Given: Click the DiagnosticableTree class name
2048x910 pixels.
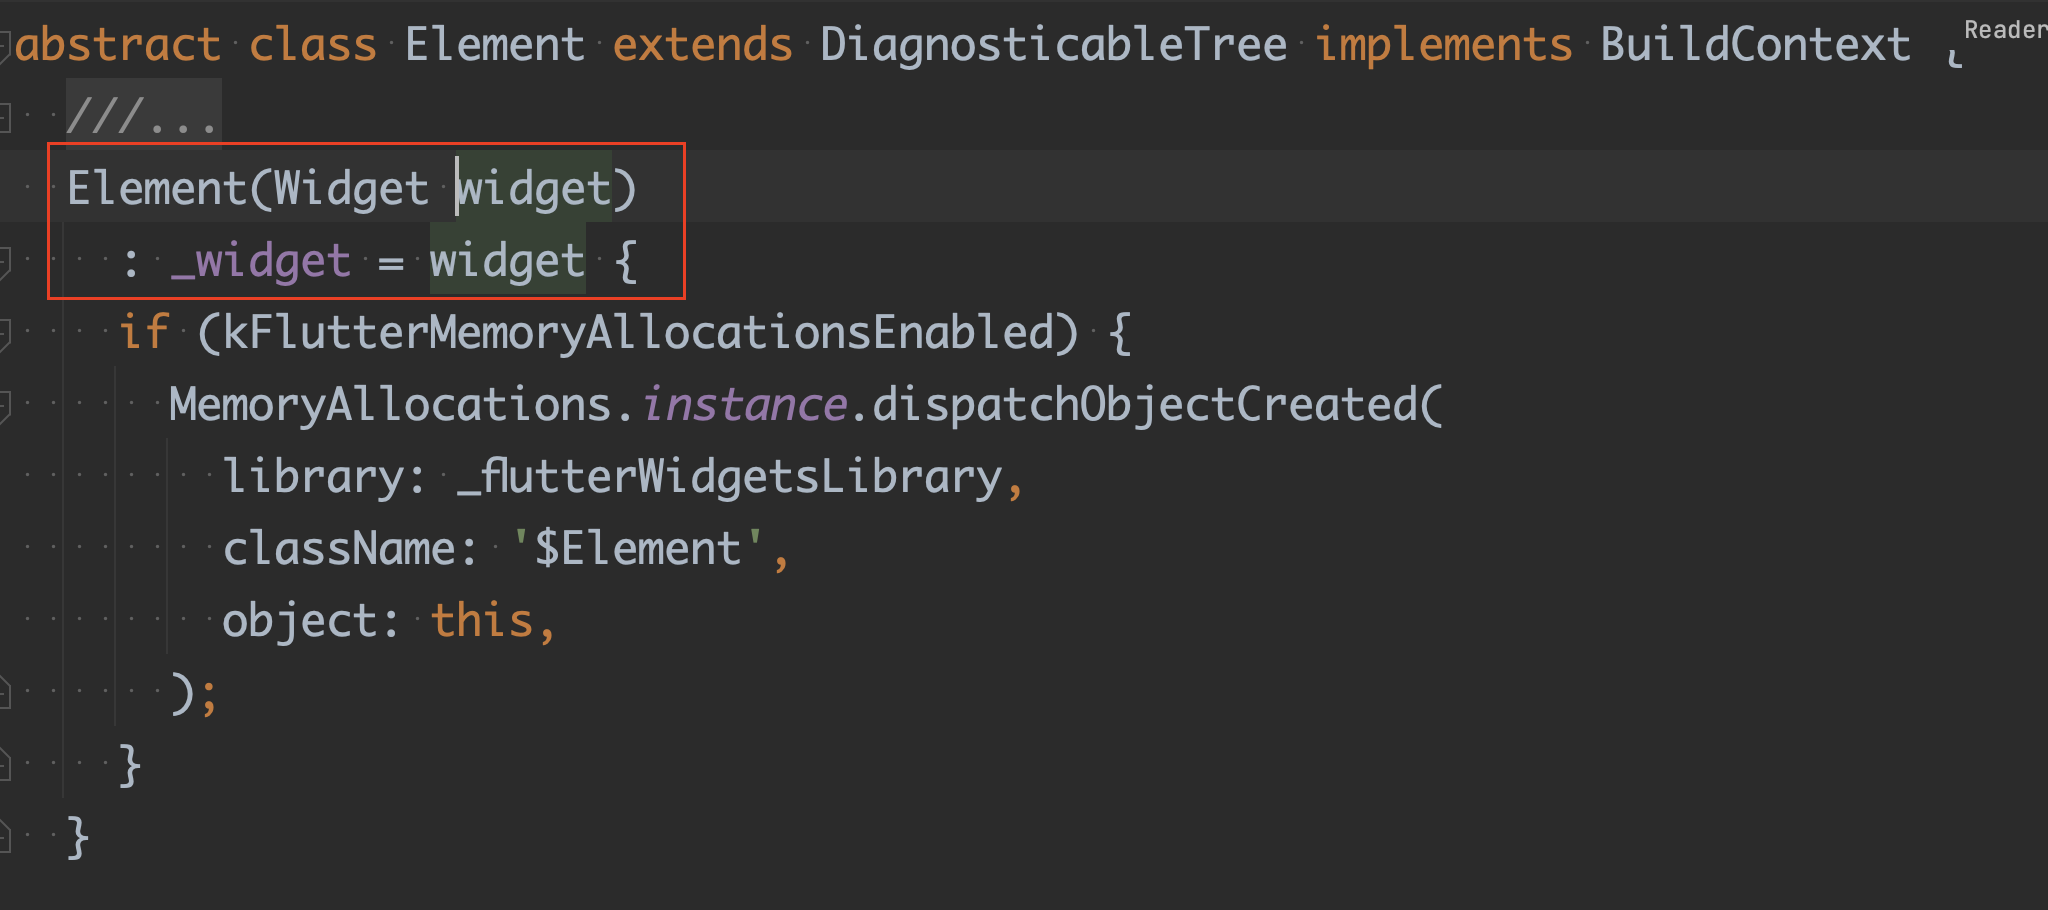Looking at the screenshot, I should coord(1054,45).
